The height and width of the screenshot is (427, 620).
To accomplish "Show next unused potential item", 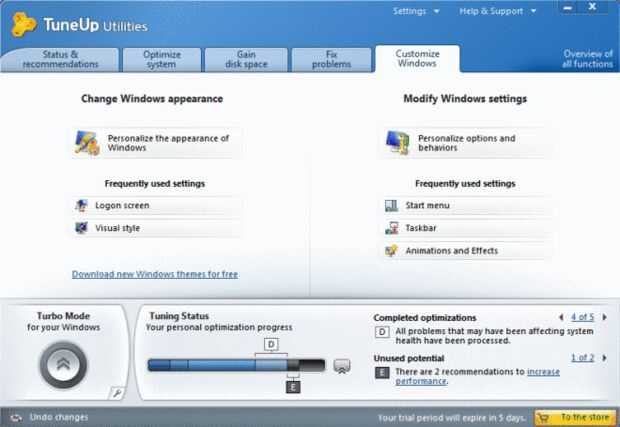I will click(605, 358).
